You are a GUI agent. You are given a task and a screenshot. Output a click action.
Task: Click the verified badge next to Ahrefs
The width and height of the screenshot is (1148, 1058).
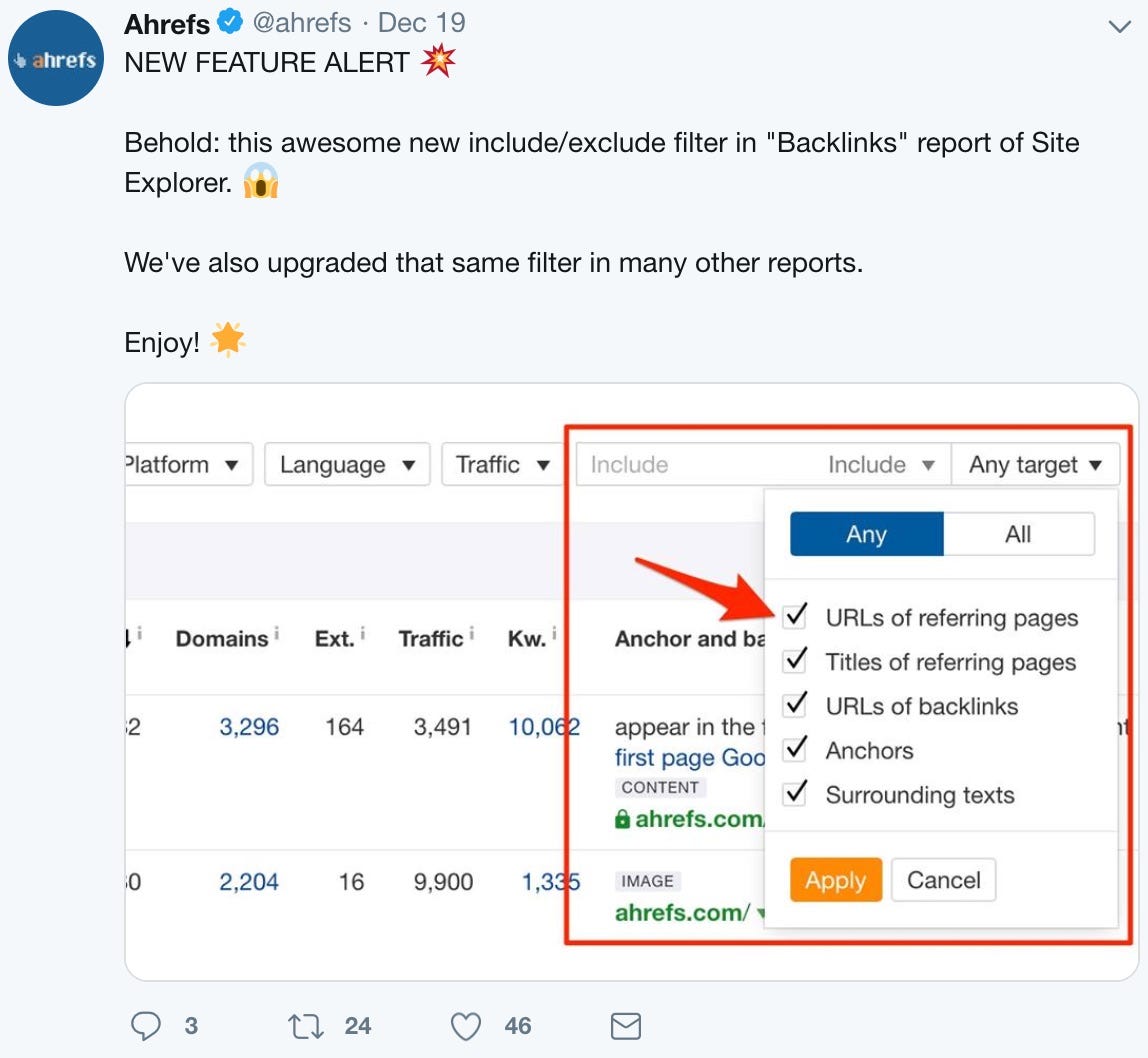231,22
